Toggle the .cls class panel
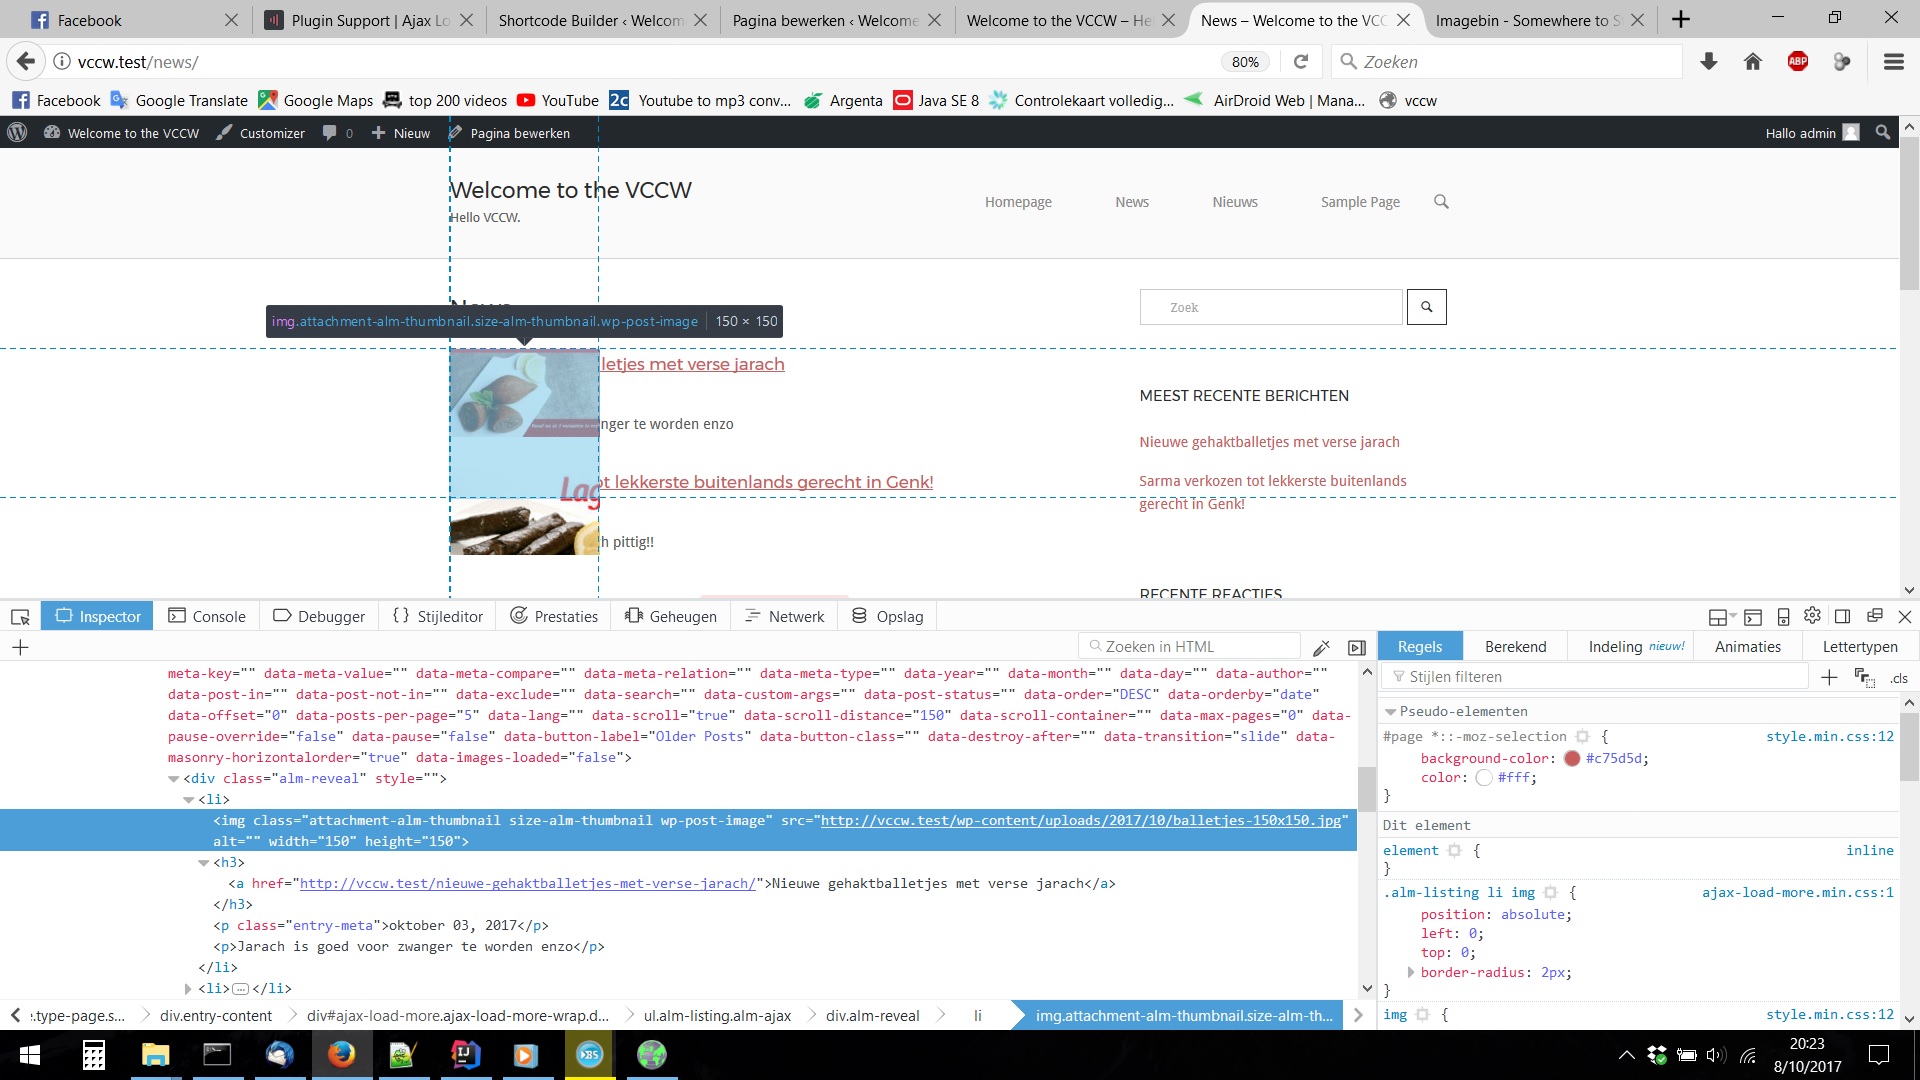Viewport: 1920px width, 1080px height. 1899,678
